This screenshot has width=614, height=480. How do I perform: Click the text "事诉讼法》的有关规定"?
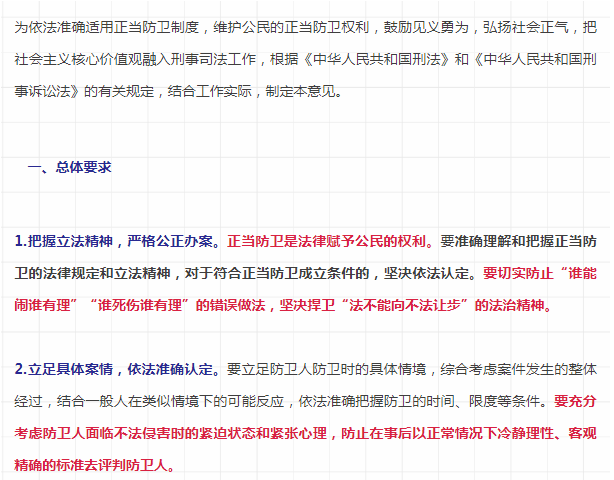click(85, 91)
